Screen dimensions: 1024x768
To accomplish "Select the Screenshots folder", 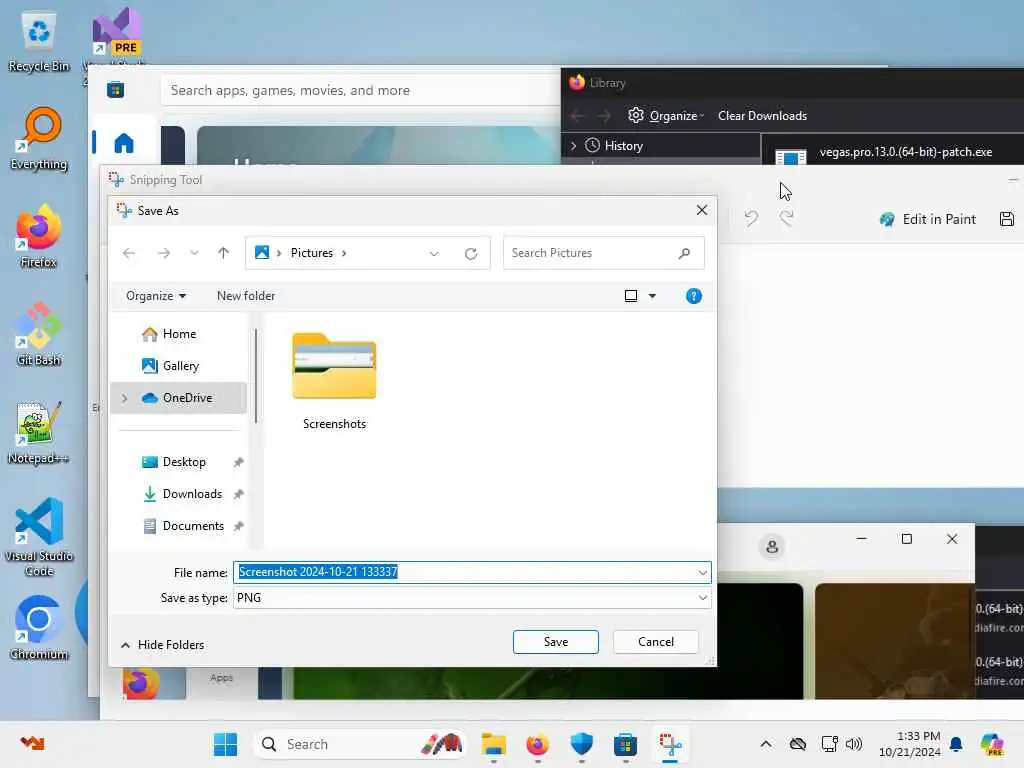I will coord(334,381).
